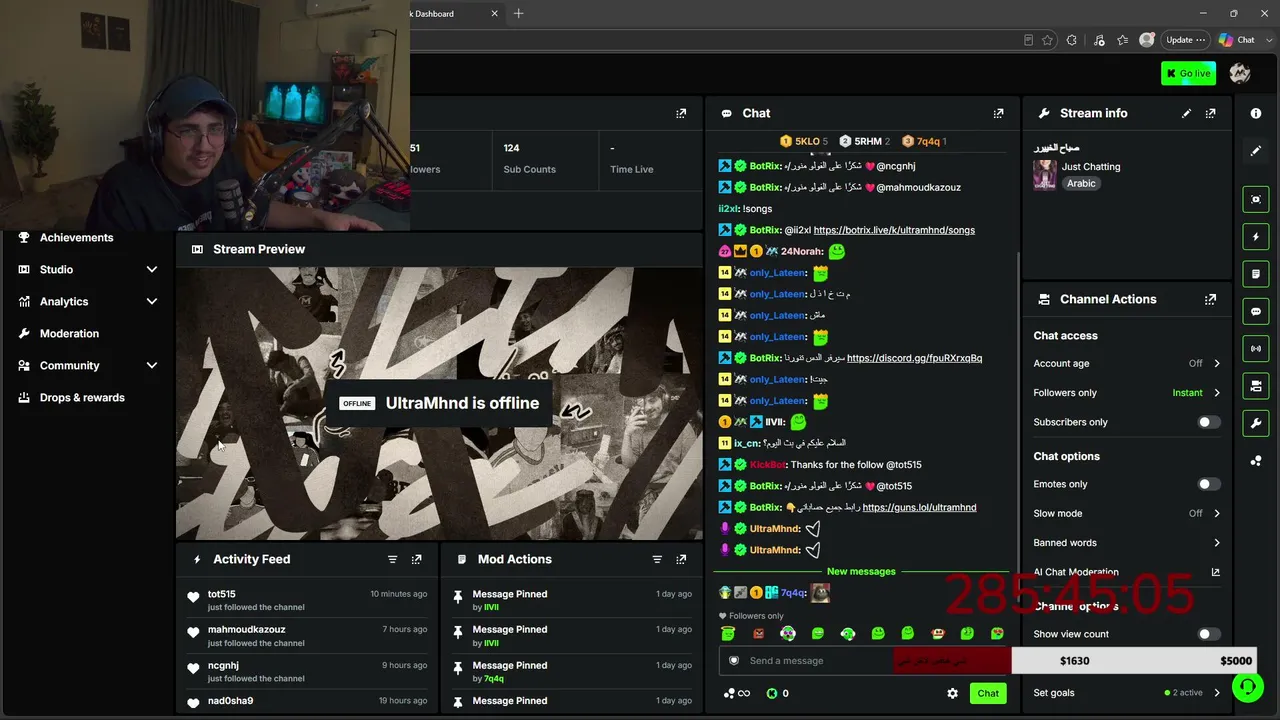Toggle the broadcast signal widget icon in sidebar
This screenshot has width=1280, height=720.
pyautogui.click(x=1256, y=348)
